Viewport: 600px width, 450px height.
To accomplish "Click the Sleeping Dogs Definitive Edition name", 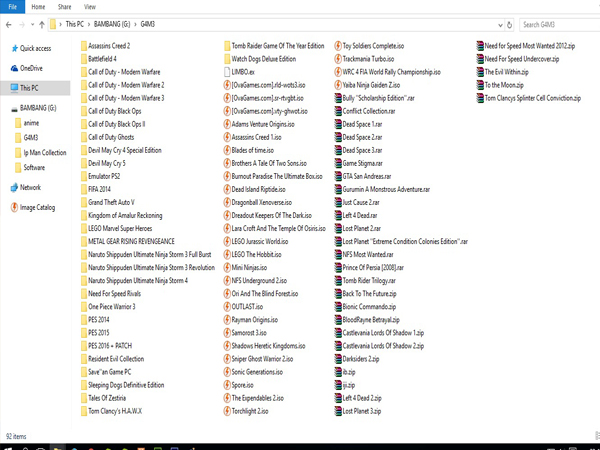I will pyautogui.click(x=126, y=385).
